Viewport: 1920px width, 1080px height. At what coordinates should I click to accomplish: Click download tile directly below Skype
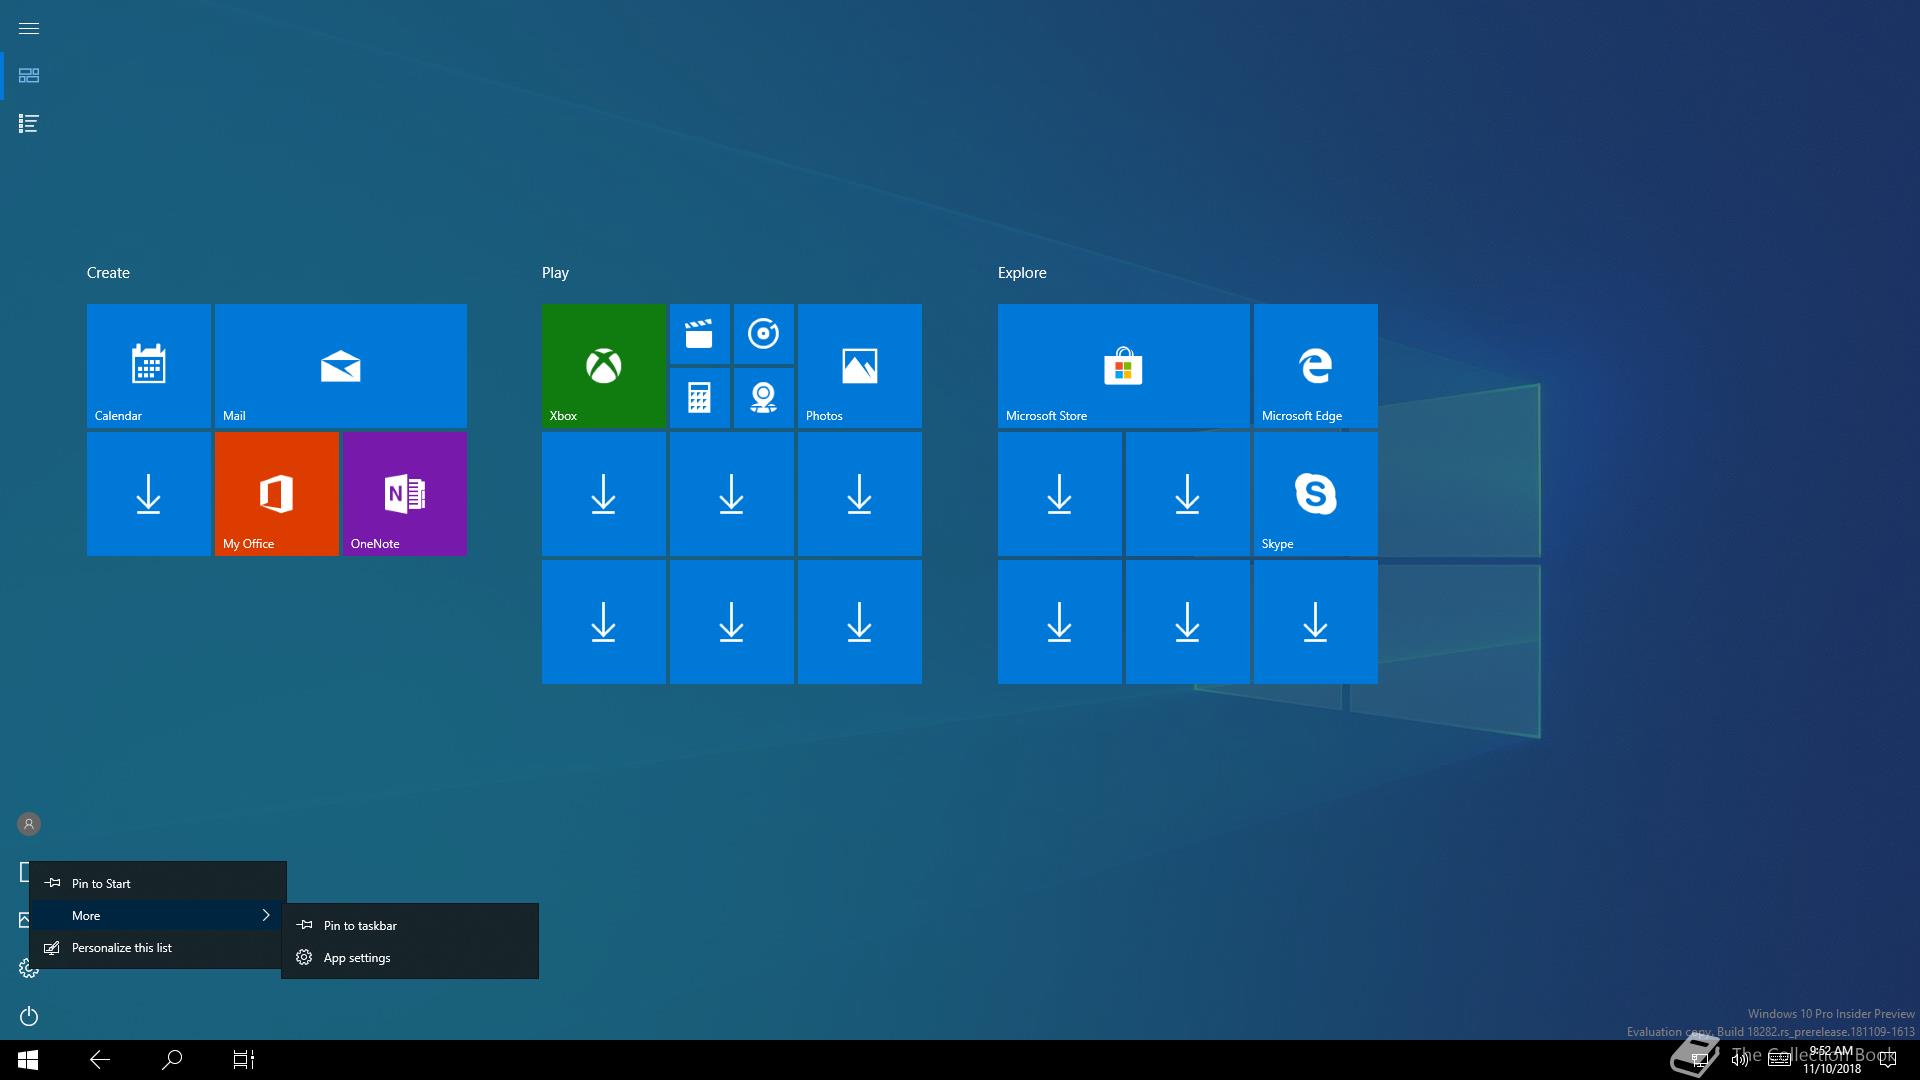tap(1316, 622)
